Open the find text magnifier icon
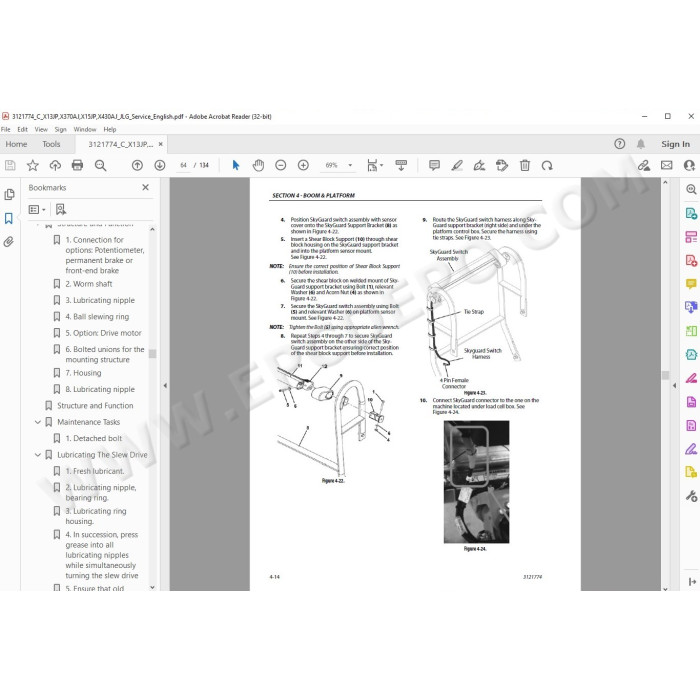Image resolution: width=700 pixels, height=700 pixels. pos(100,166)
